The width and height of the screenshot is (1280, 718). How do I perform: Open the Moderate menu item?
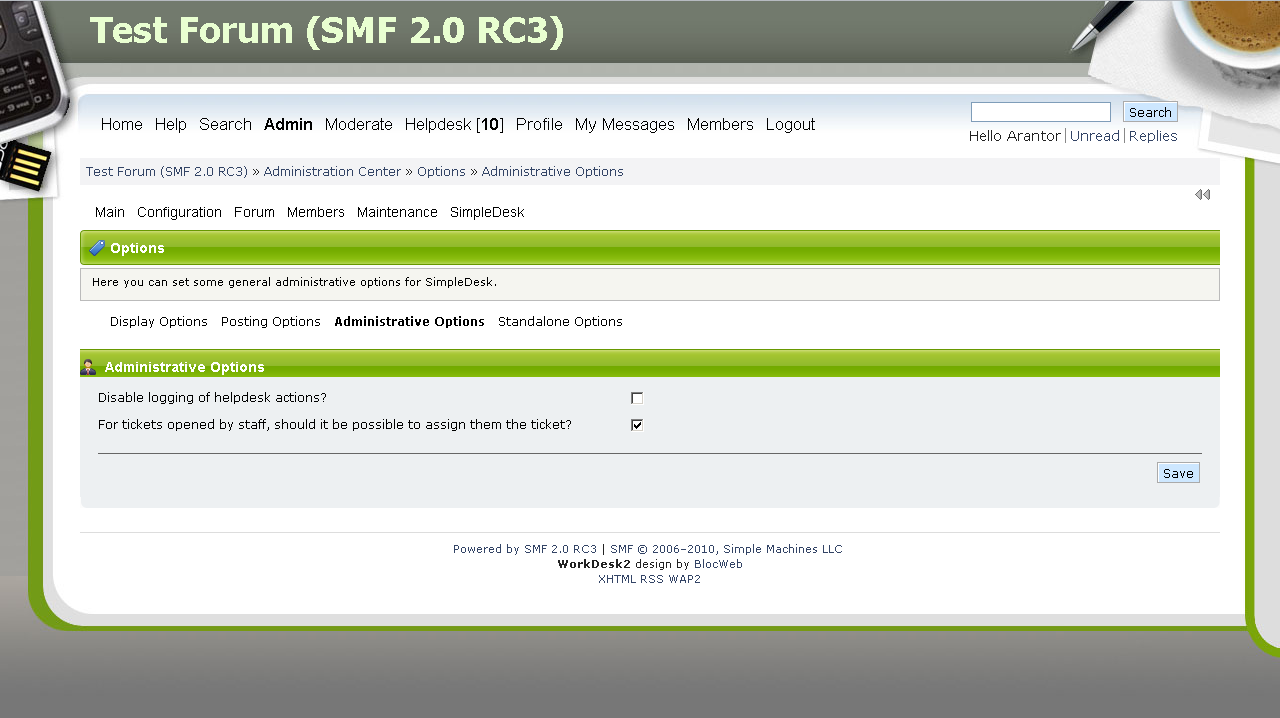tap(359, 124)
